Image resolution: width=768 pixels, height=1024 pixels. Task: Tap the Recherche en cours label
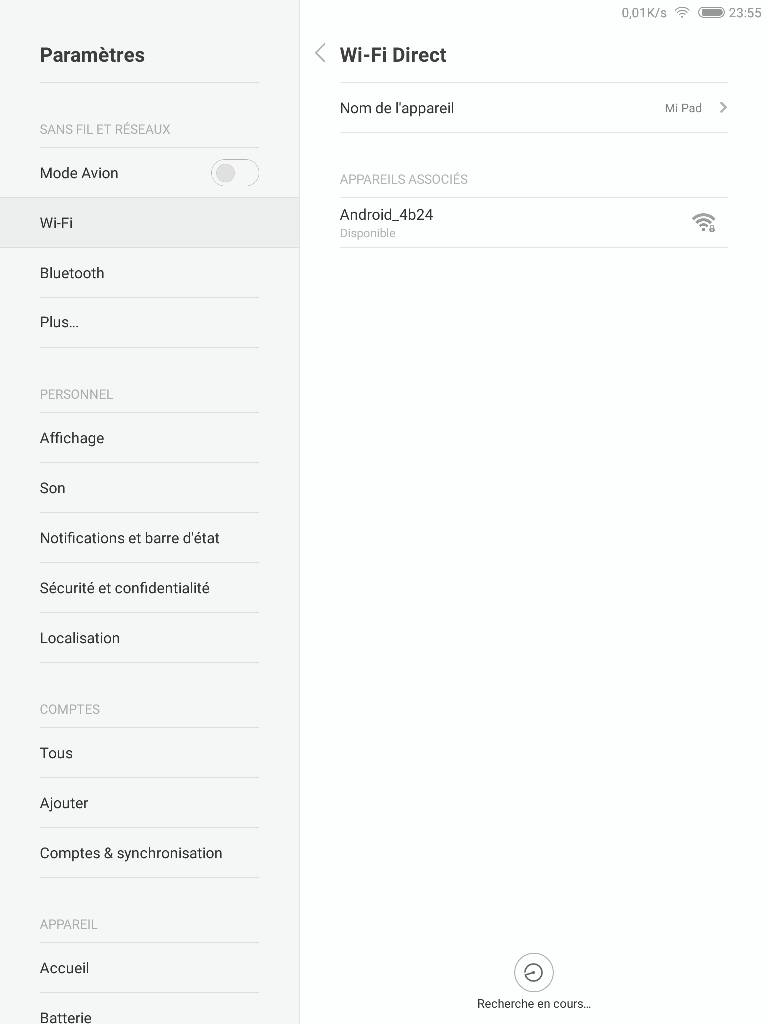[534, 1004]
